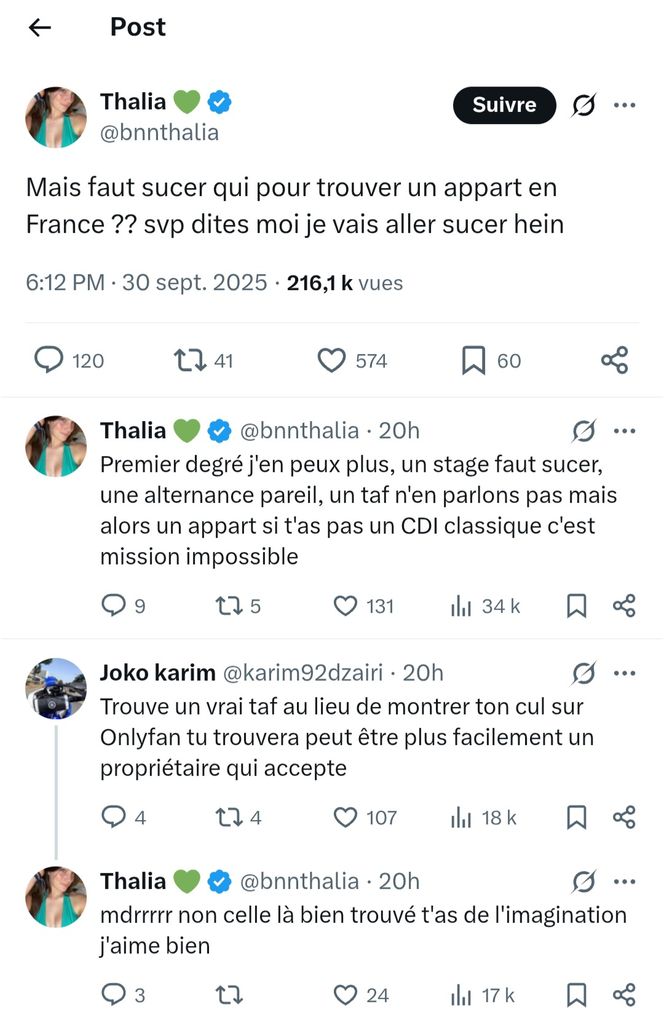Repost Joko karim's reply
The height and width of the screenshot is (1024, 664).
click(x=227, y=818)
